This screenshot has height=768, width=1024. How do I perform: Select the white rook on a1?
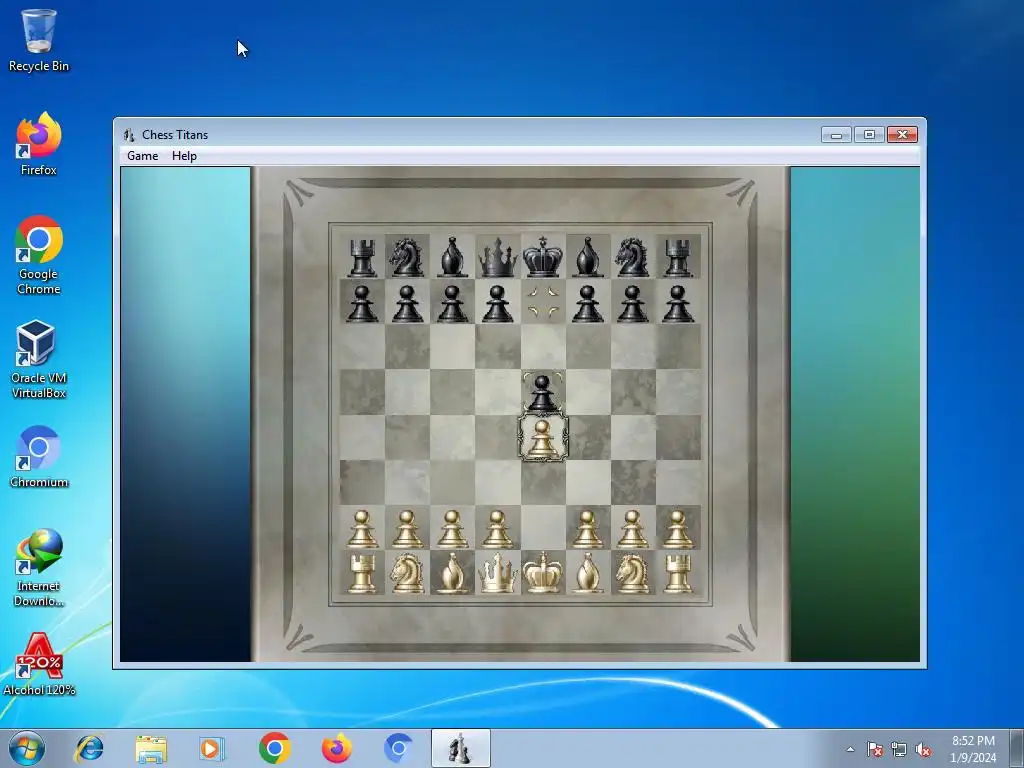362,573
